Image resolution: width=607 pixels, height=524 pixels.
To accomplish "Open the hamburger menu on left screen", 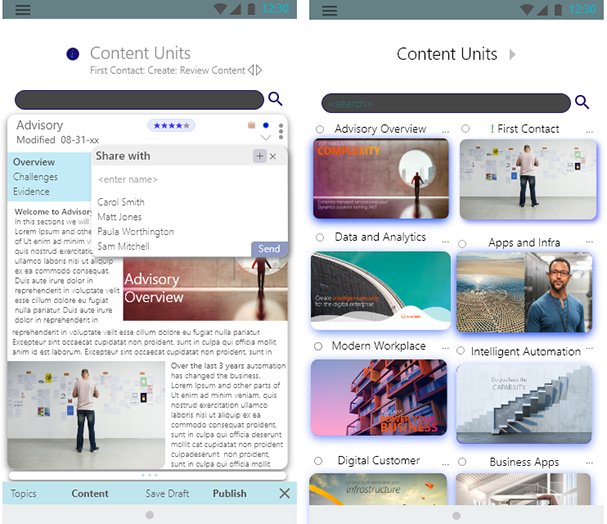I will pos(22,9).
